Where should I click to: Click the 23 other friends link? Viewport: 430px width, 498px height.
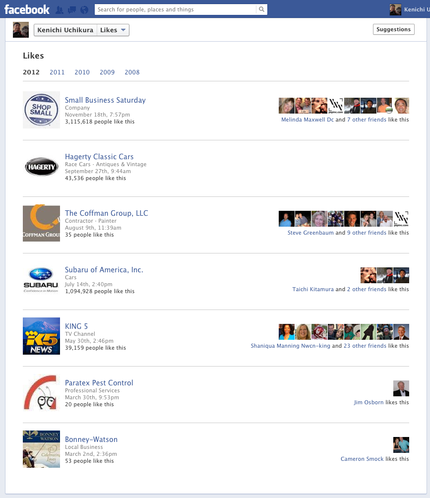click(x=365, y=346)
